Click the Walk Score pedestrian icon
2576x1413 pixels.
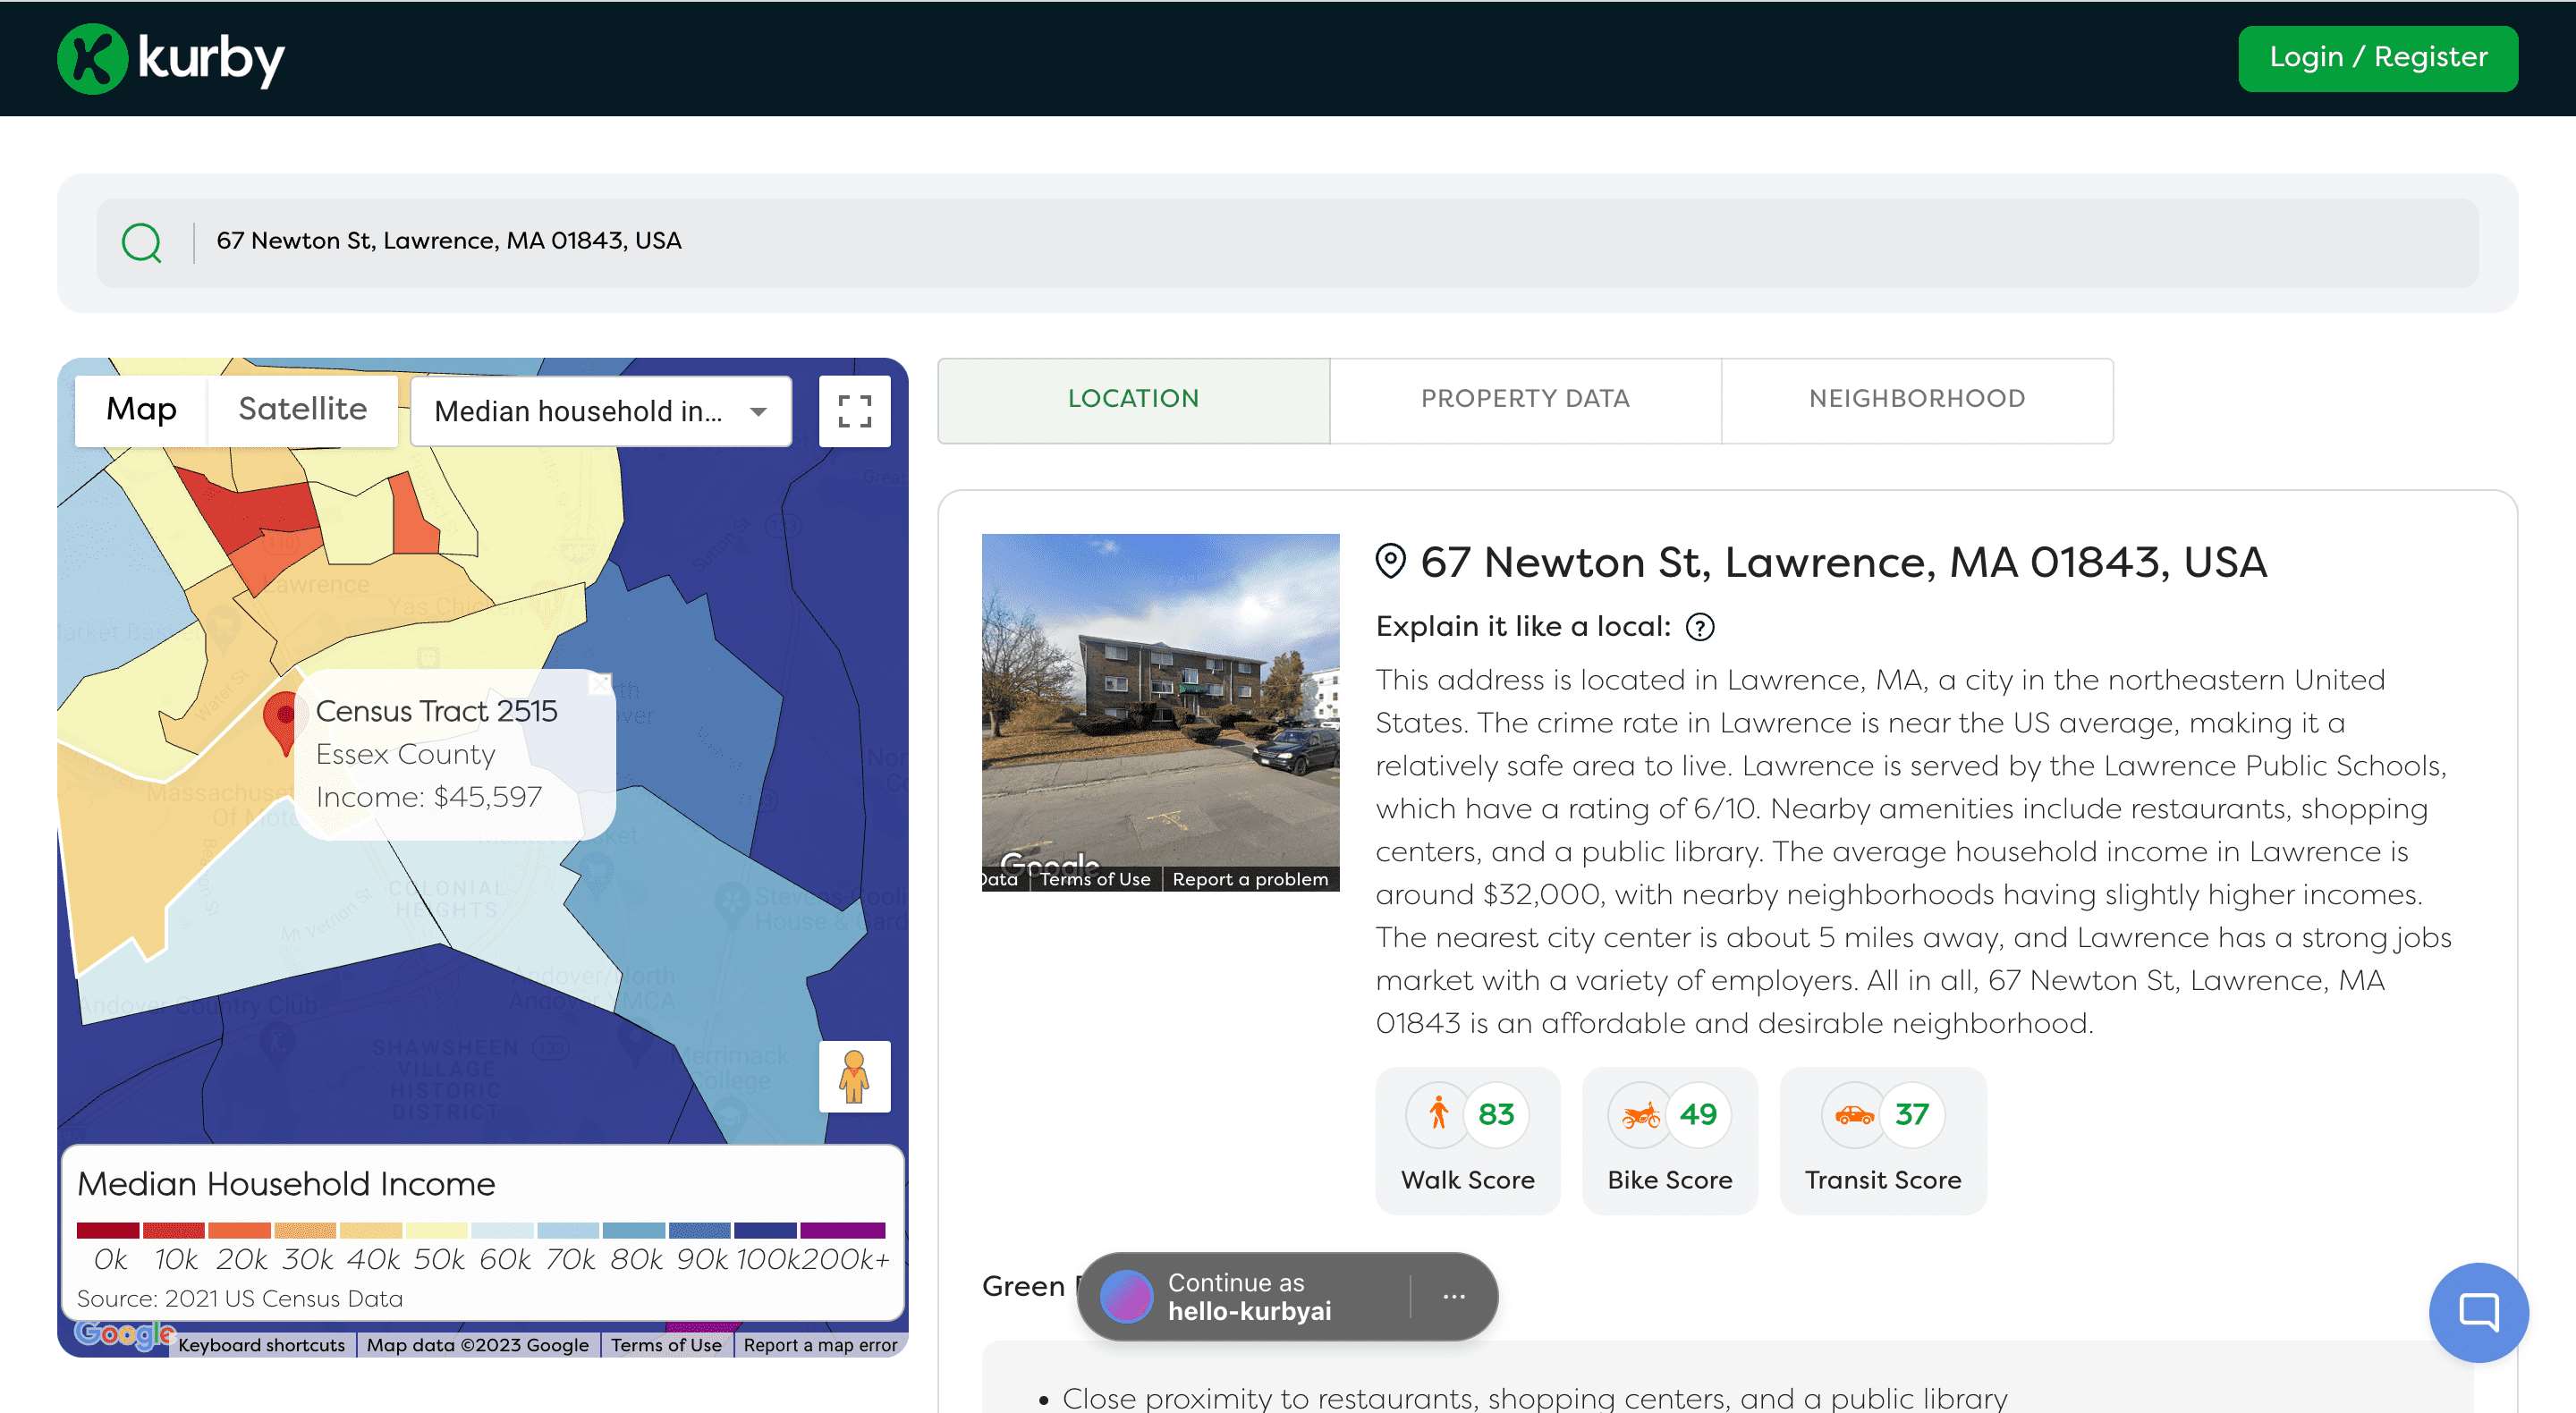(1437, 1113)
